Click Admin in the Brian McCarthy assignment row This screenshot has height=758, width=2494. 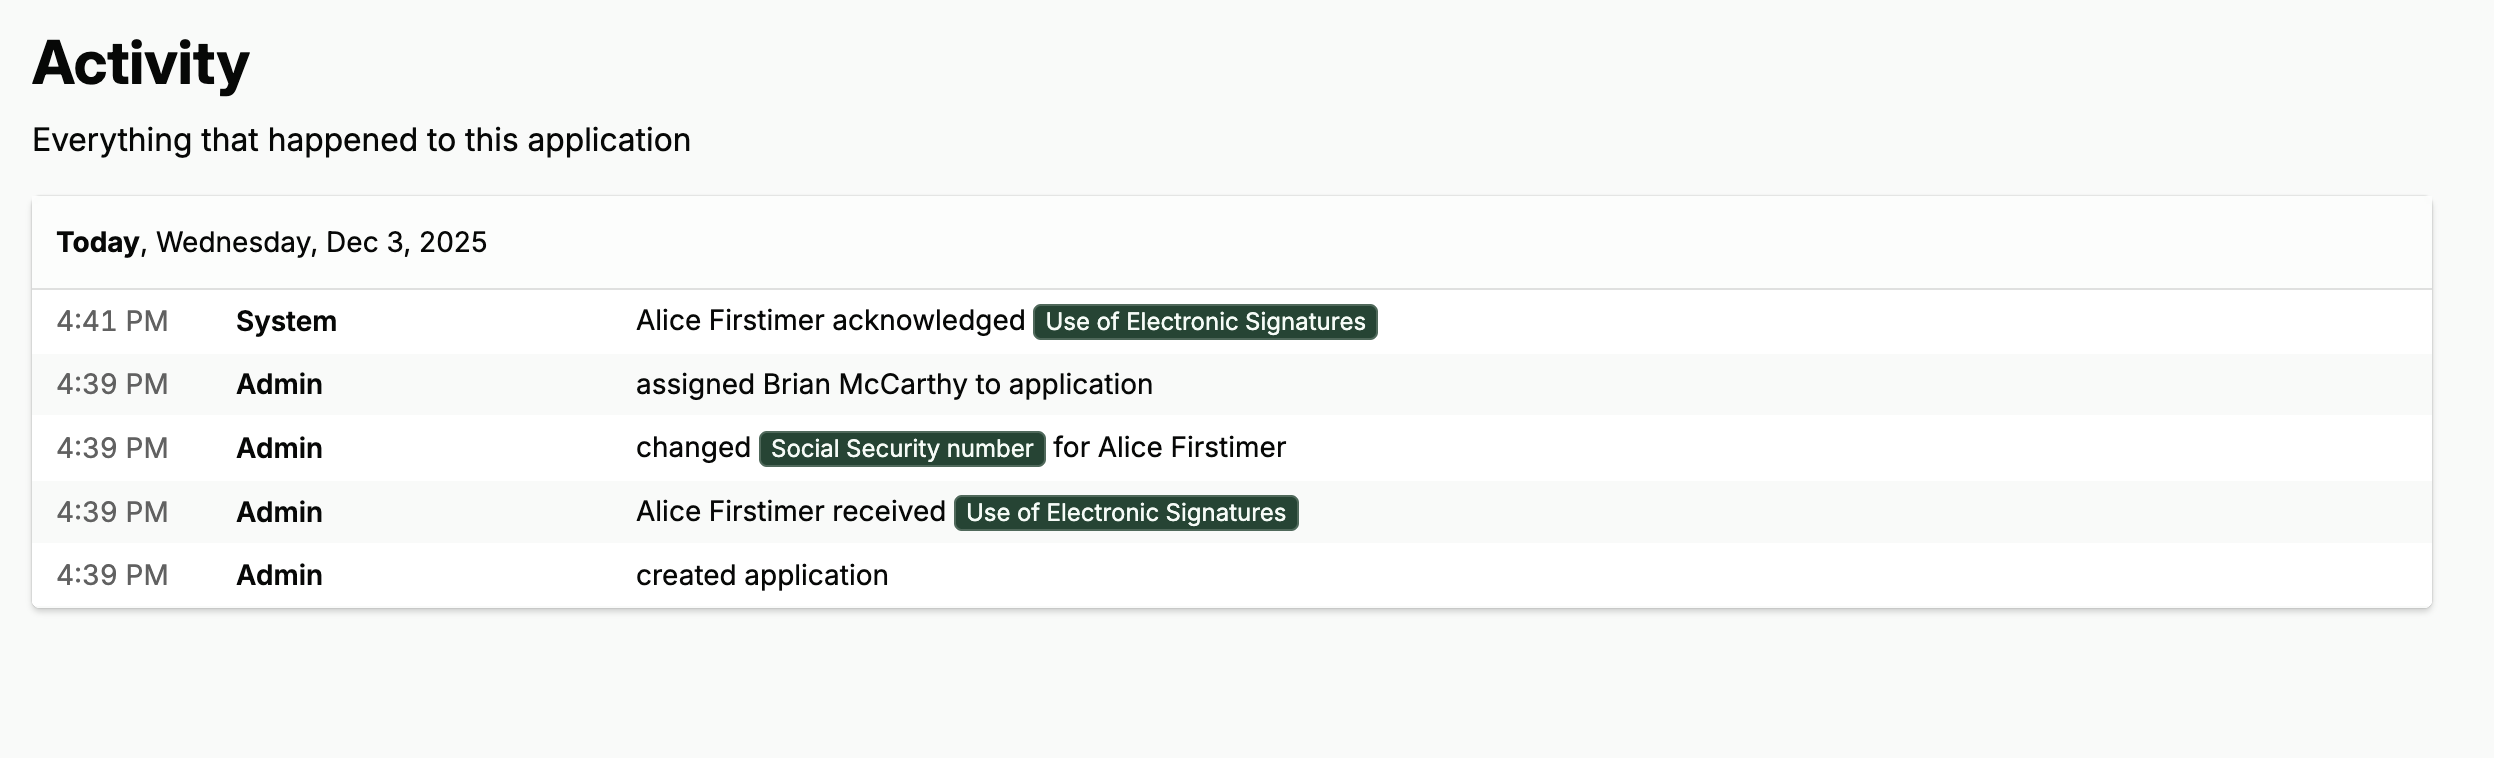[x=279, y=385]
